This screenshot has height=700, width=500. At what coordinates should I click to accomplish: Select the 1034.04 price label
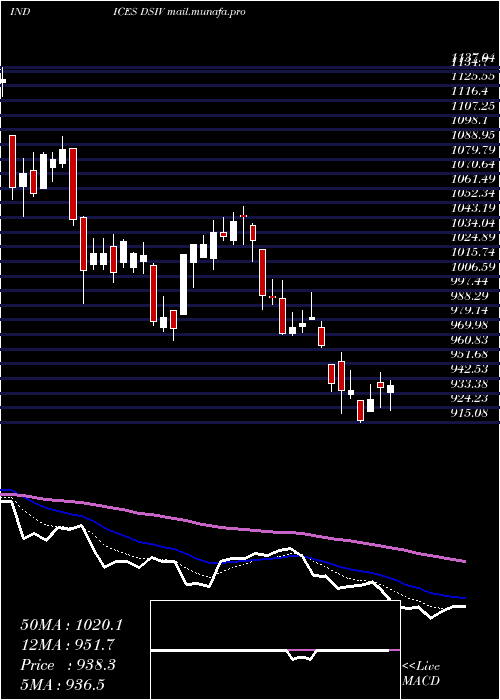(473, 223)
